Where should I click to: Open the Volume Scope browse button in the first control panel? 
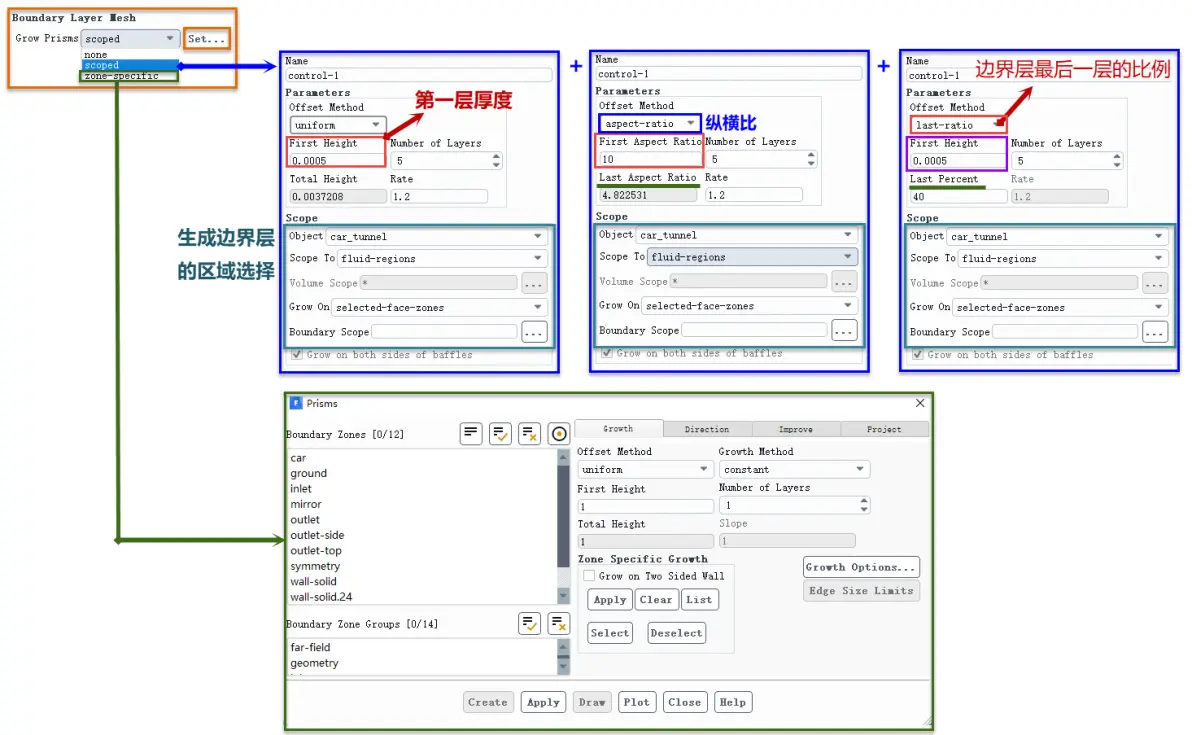(534, 284)
